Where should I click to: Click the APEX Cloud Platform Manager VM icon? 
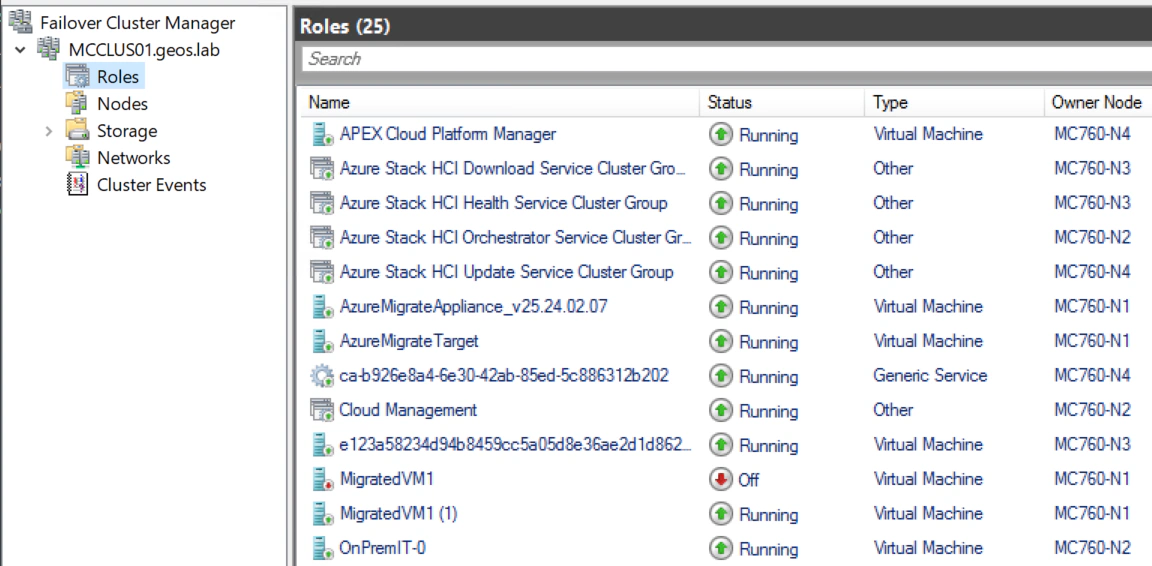pyautogui.click(x=322, y=134)
